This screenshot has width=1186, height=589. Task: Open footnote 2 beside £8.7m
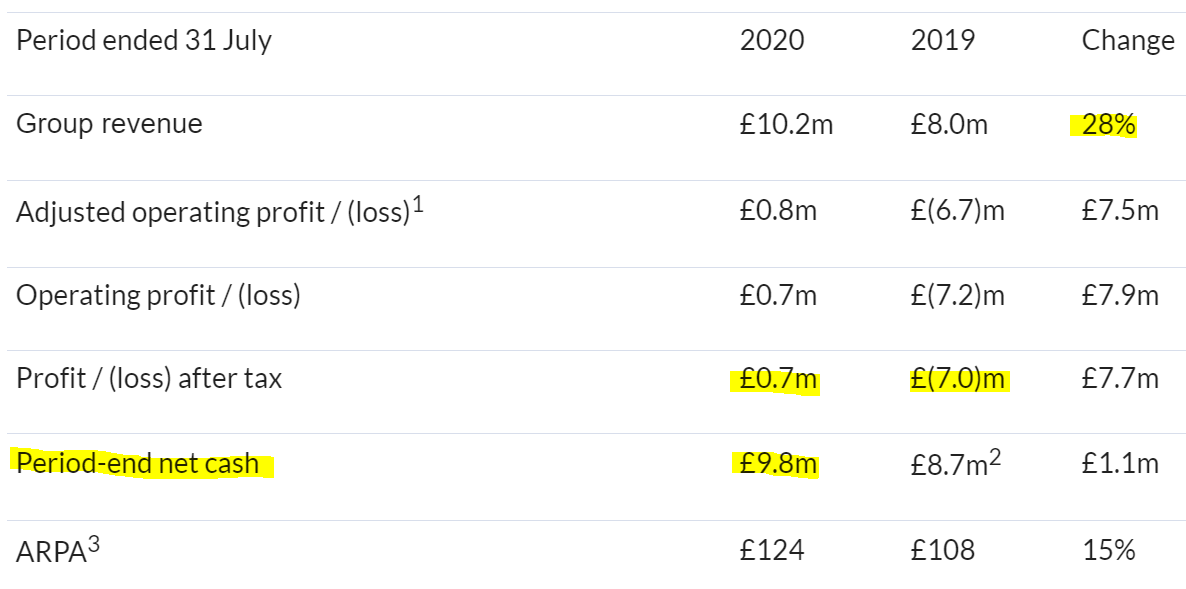pos(995,458)
